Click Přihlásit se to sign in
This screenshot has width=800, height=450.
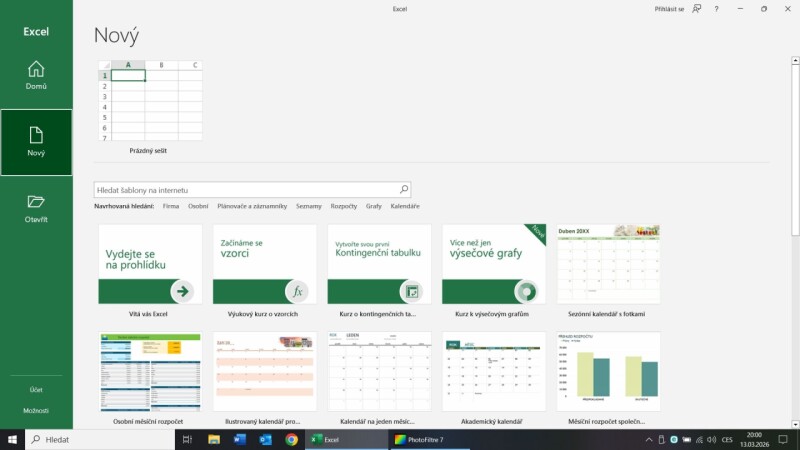pyautogui.click(x=669, y=9)
